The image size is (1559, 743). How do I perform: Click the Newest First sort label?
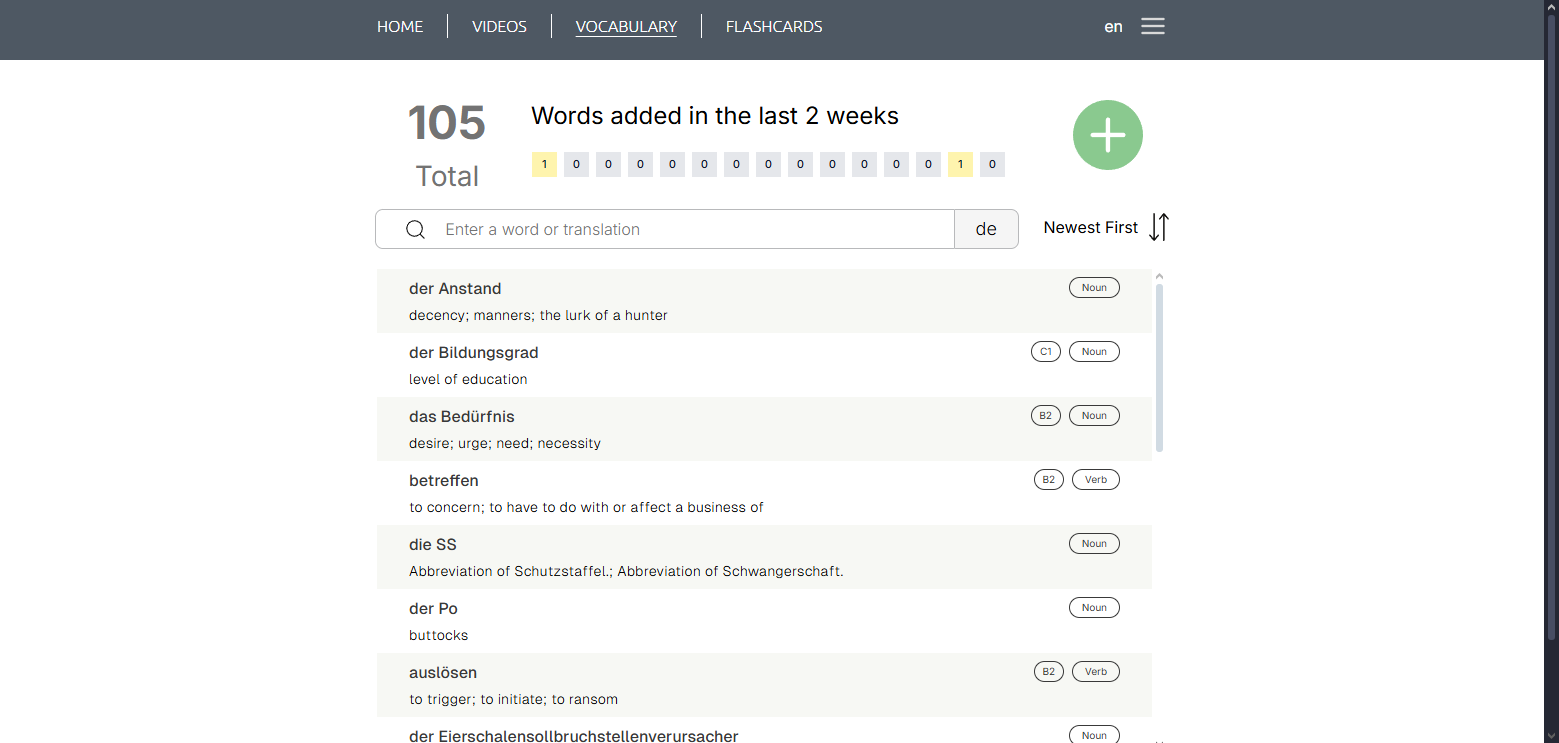coord(1090,228)
